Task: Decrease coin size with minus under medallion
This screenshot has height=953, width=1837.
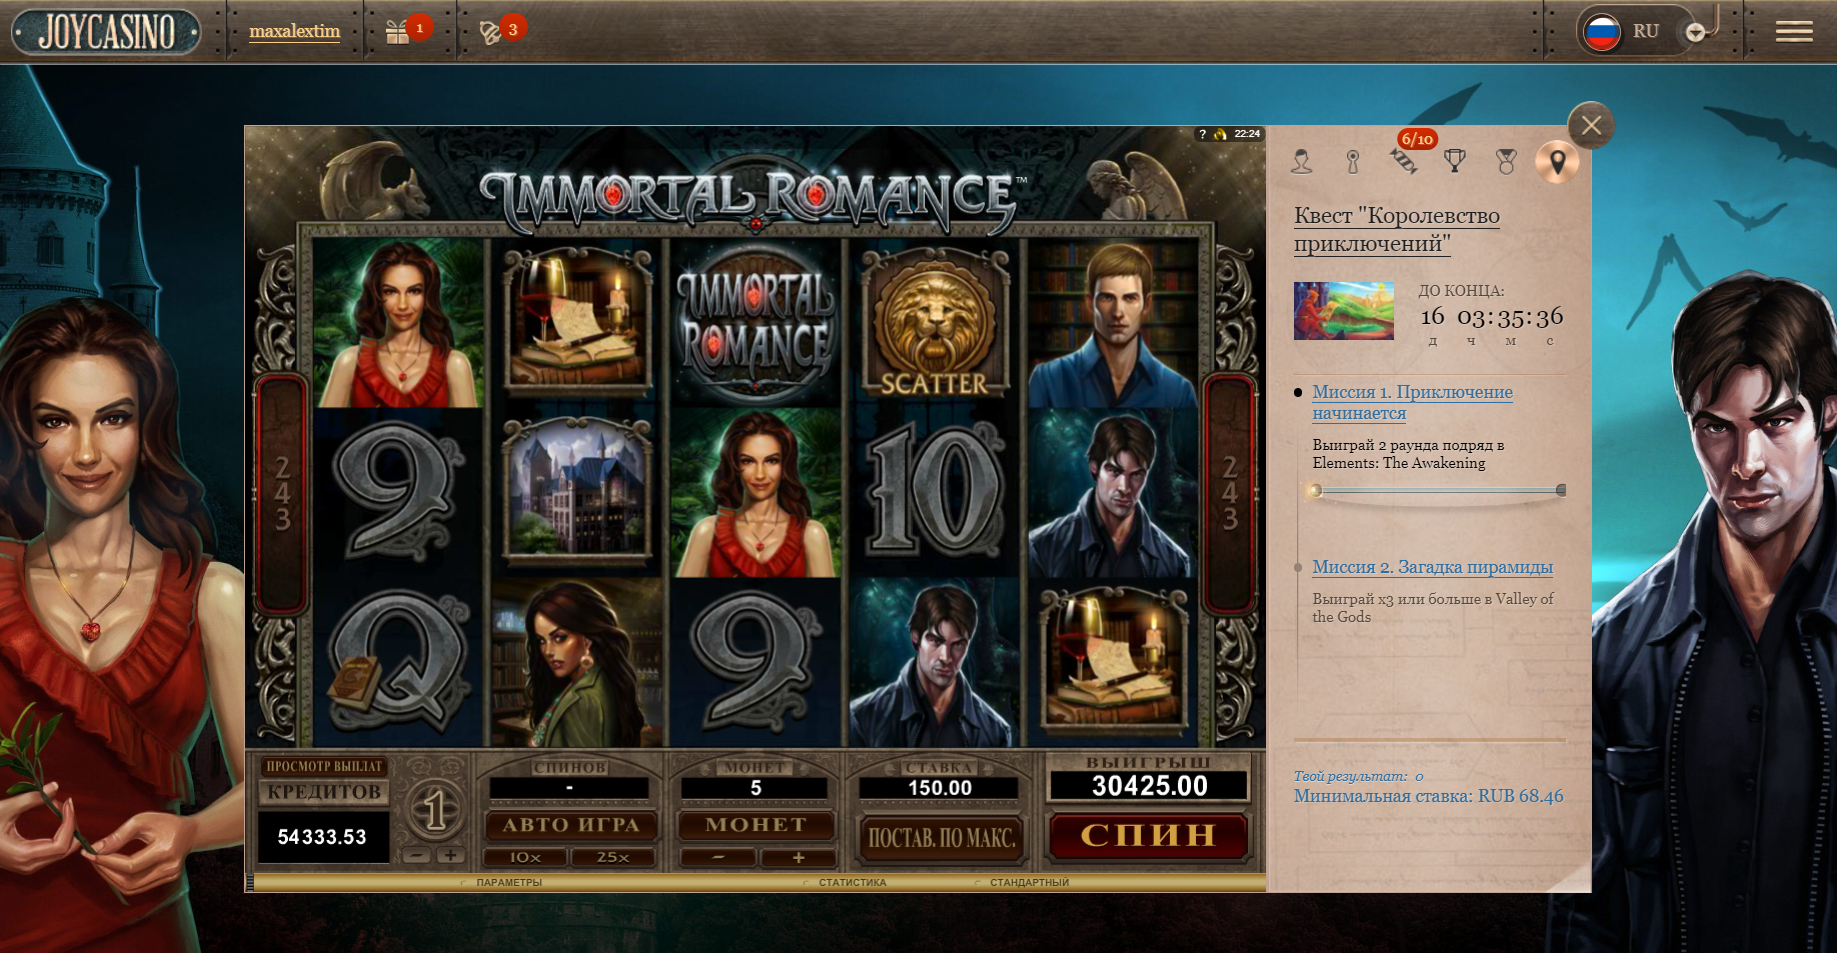Action: coord(418,856)
